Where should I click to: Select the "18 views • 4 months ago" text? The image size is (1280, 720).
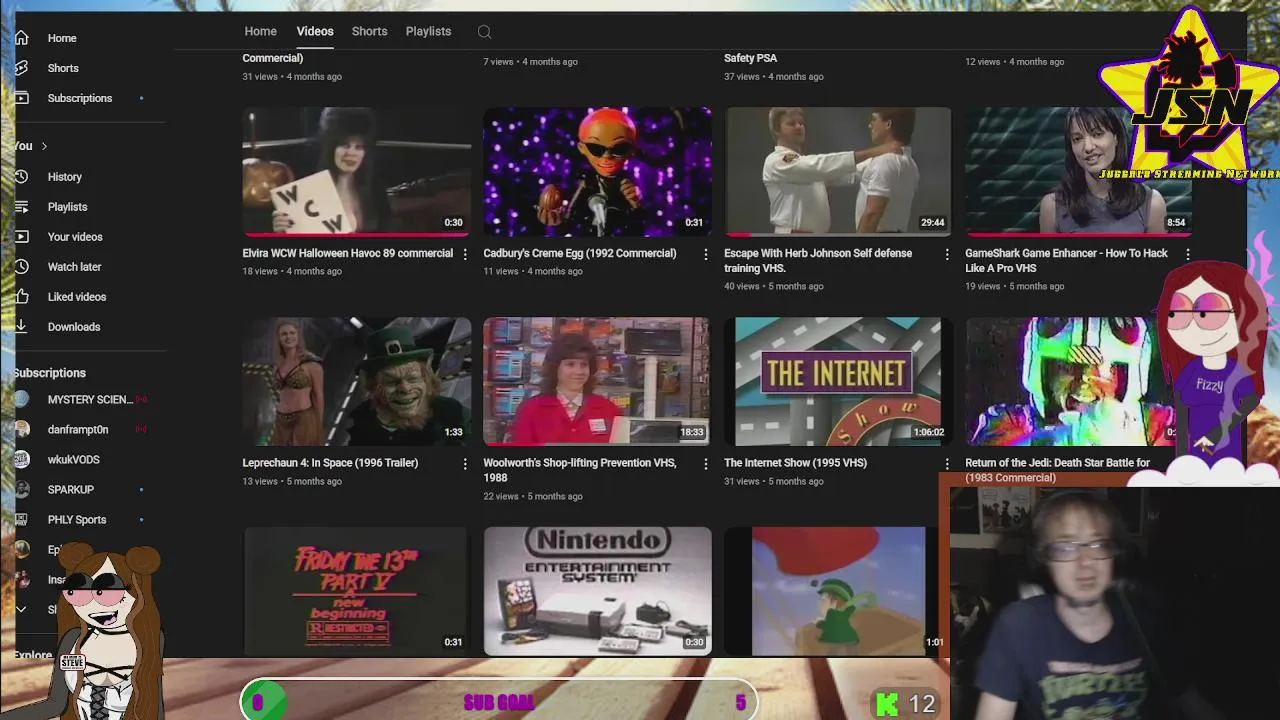[x=292, y=271]
